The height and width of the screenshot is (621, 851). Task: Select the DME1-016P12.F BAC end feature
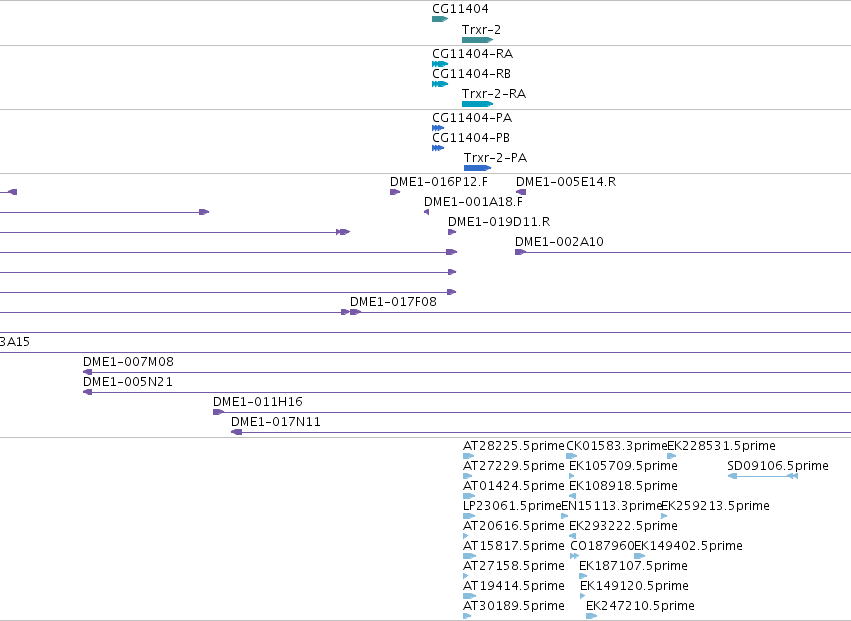(x=395, y=192)
